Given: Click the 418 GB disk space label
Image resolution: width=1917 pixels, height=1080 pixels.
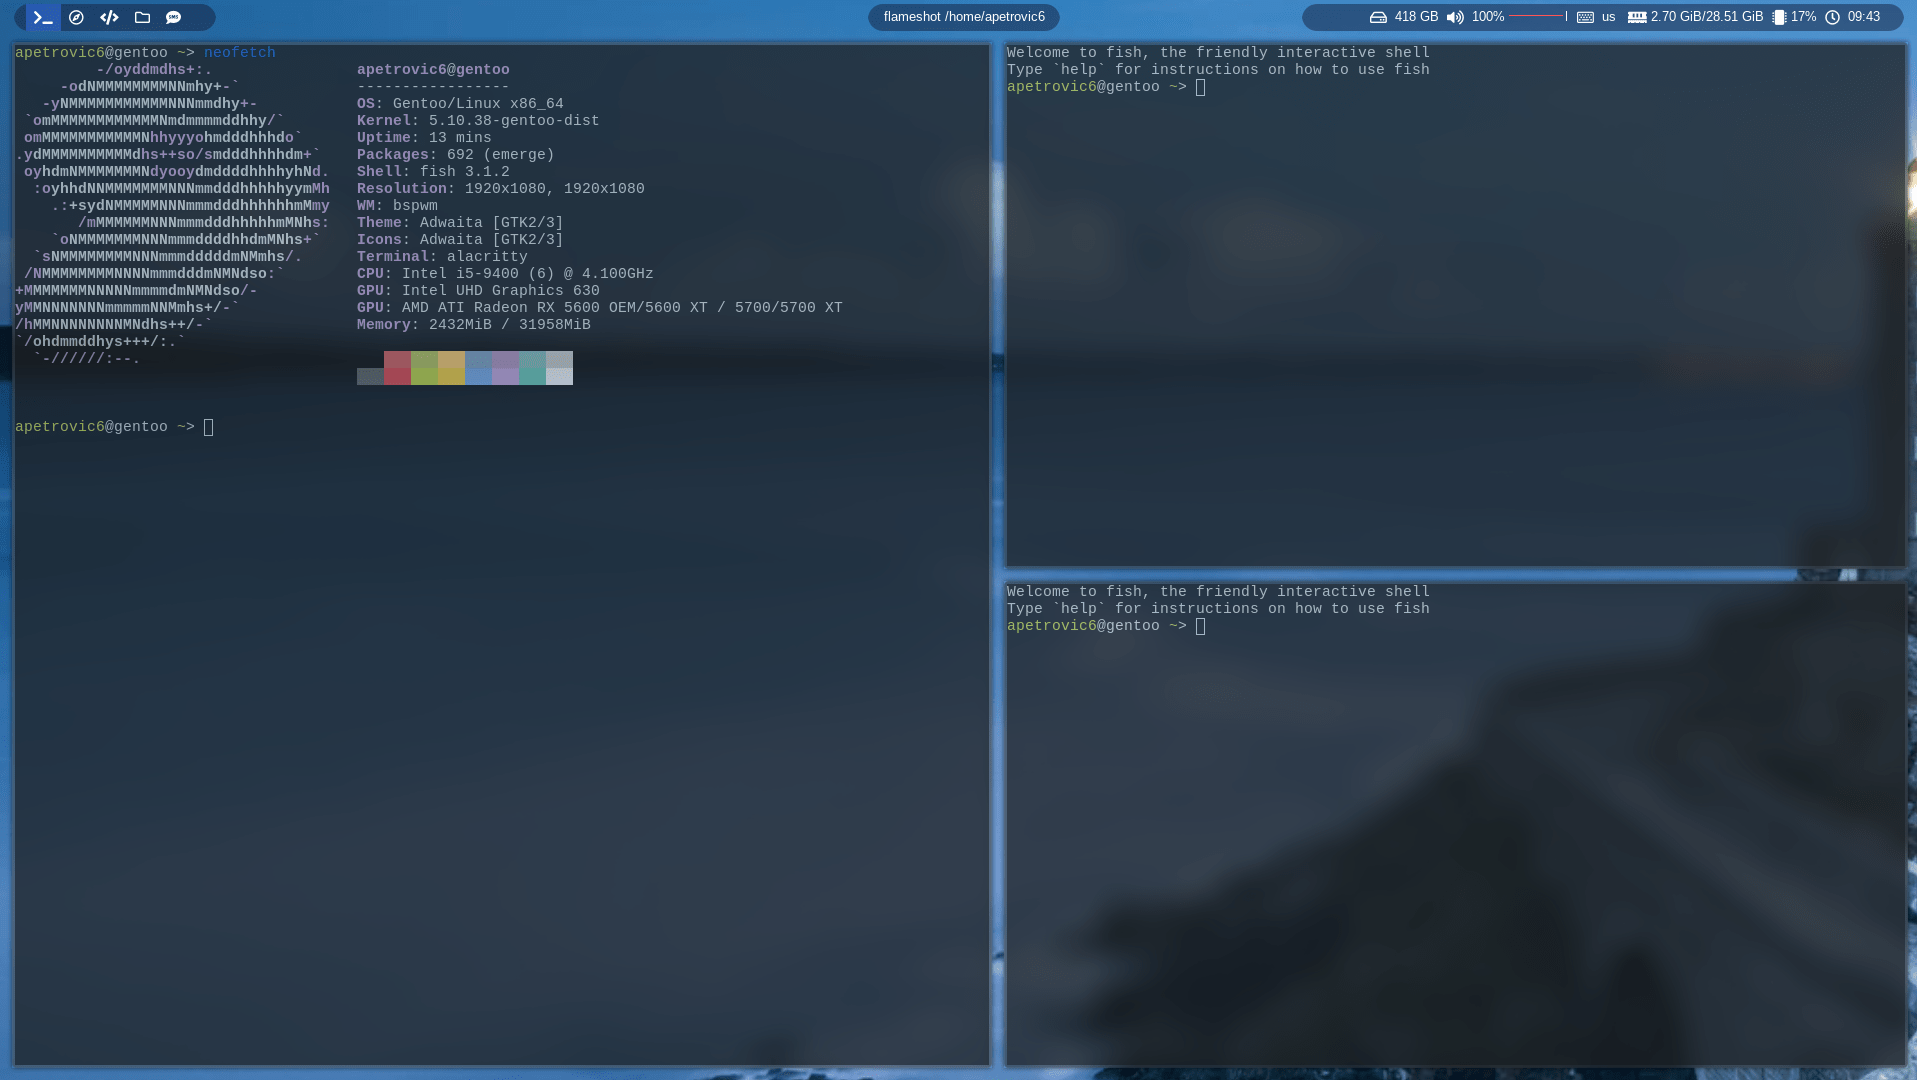Looking at the screenshot, I should pyautogui.click(x=1416, y=17).
